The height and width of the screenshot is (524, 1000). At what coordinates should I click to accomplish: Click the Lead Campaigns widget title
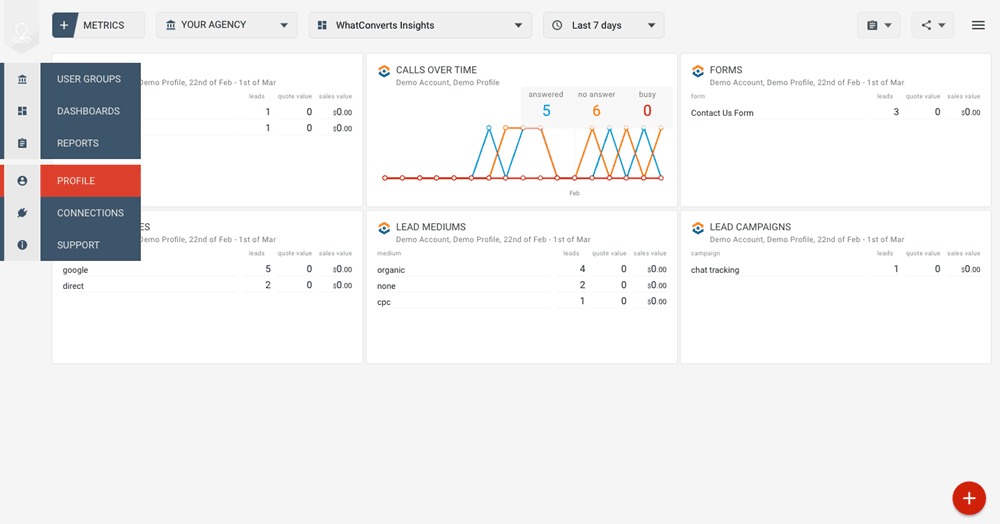point(750,227)
